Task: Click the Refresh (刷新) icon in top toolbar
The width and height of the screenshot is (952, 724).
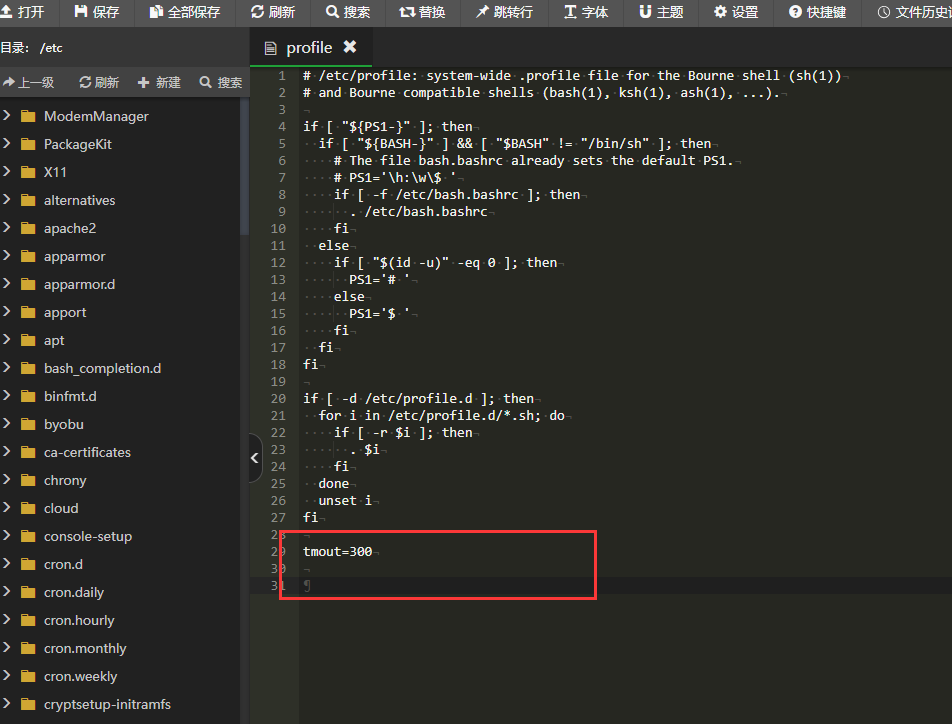Action: coord(258,12)
